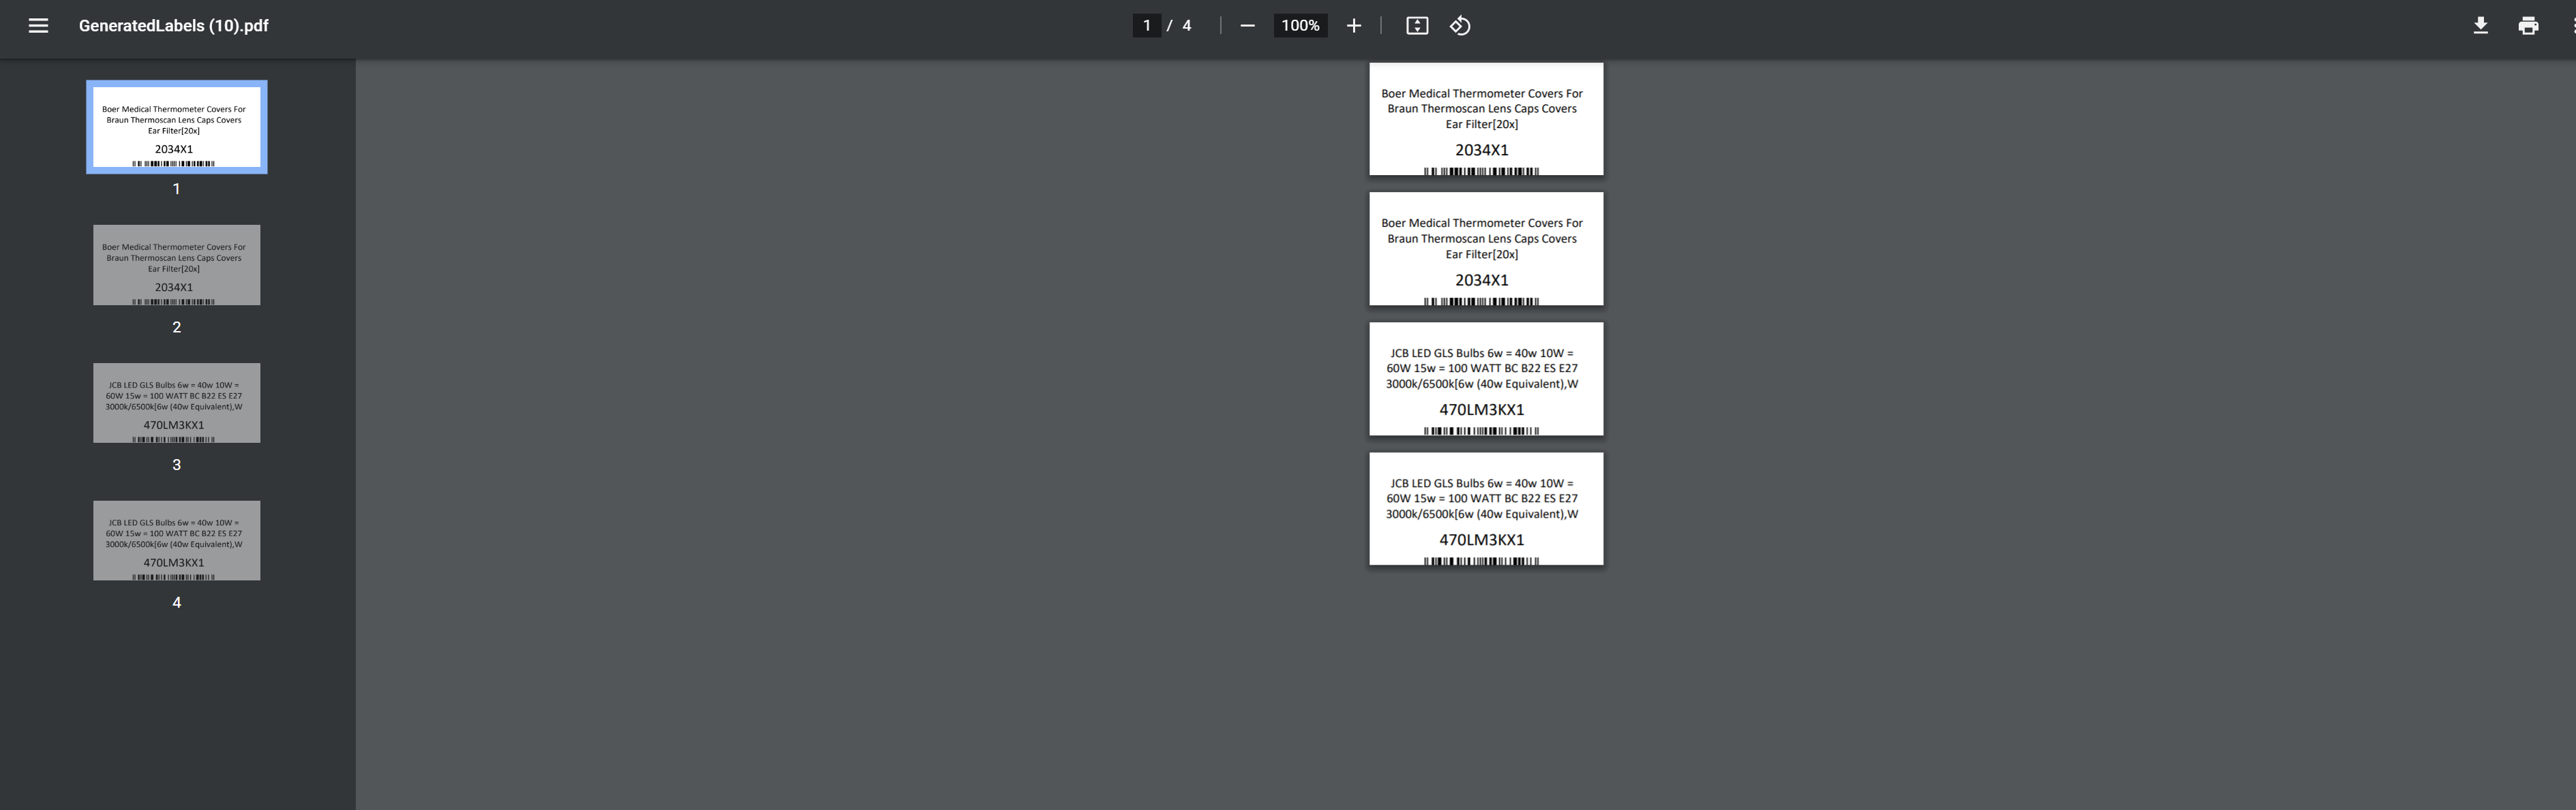Click 2034X1 code on first label page

(1481, 150)
